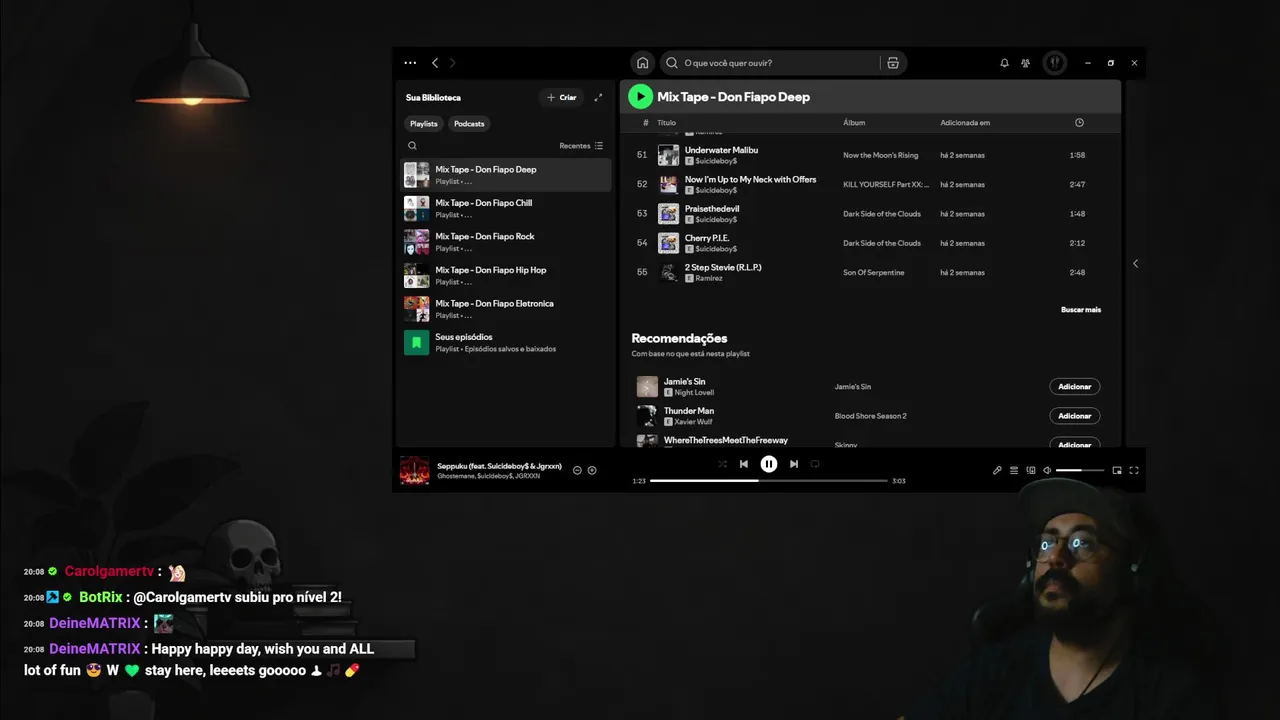Expand the library to full view
The height and width of the screenshot is (720, 1280).
598,97
